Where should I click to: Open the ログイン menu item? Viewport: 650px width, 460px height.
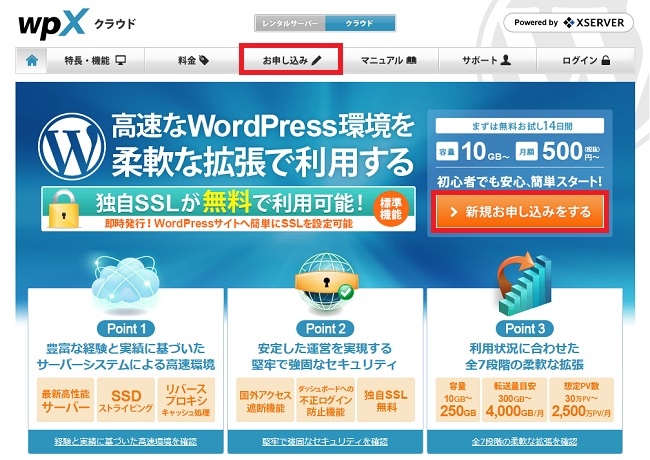tap(586, 61)
